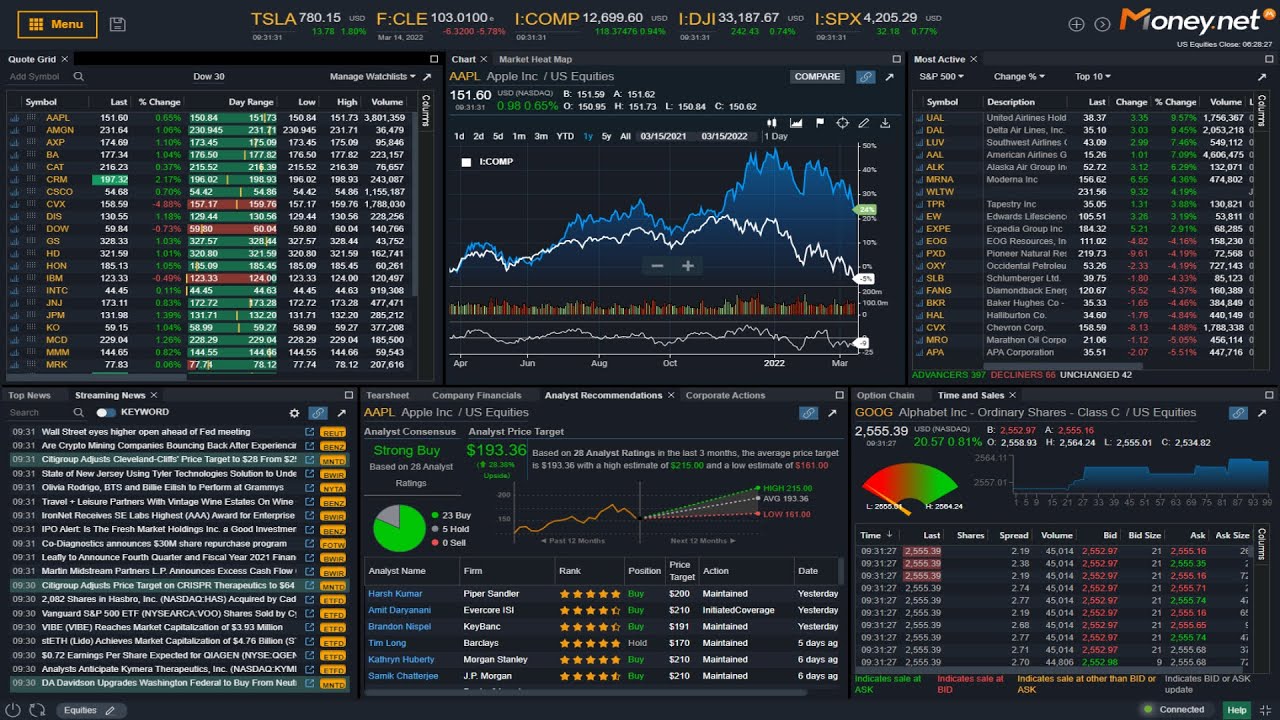Select the 3m chart range

pos(541,136)
